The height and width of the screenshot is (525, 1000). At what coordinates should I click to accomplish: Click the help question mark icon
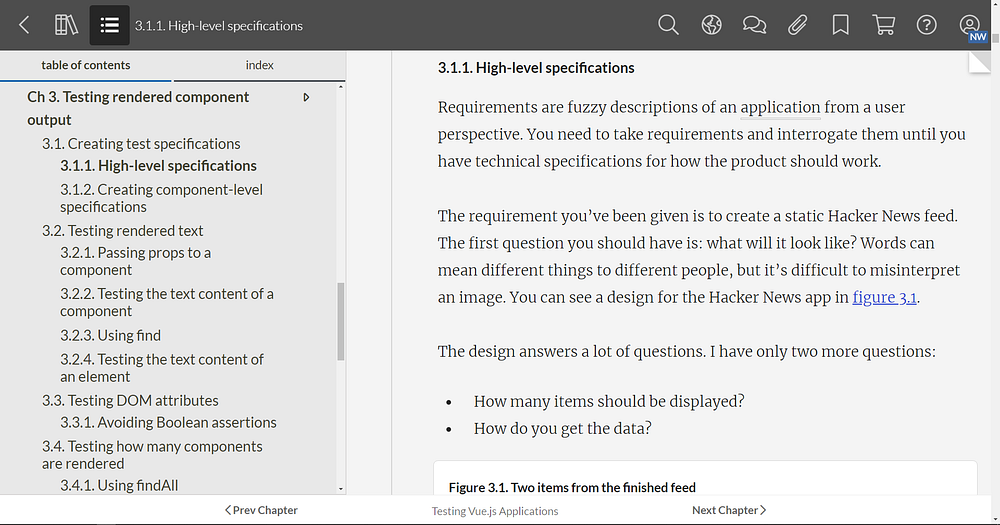point(926,25)
